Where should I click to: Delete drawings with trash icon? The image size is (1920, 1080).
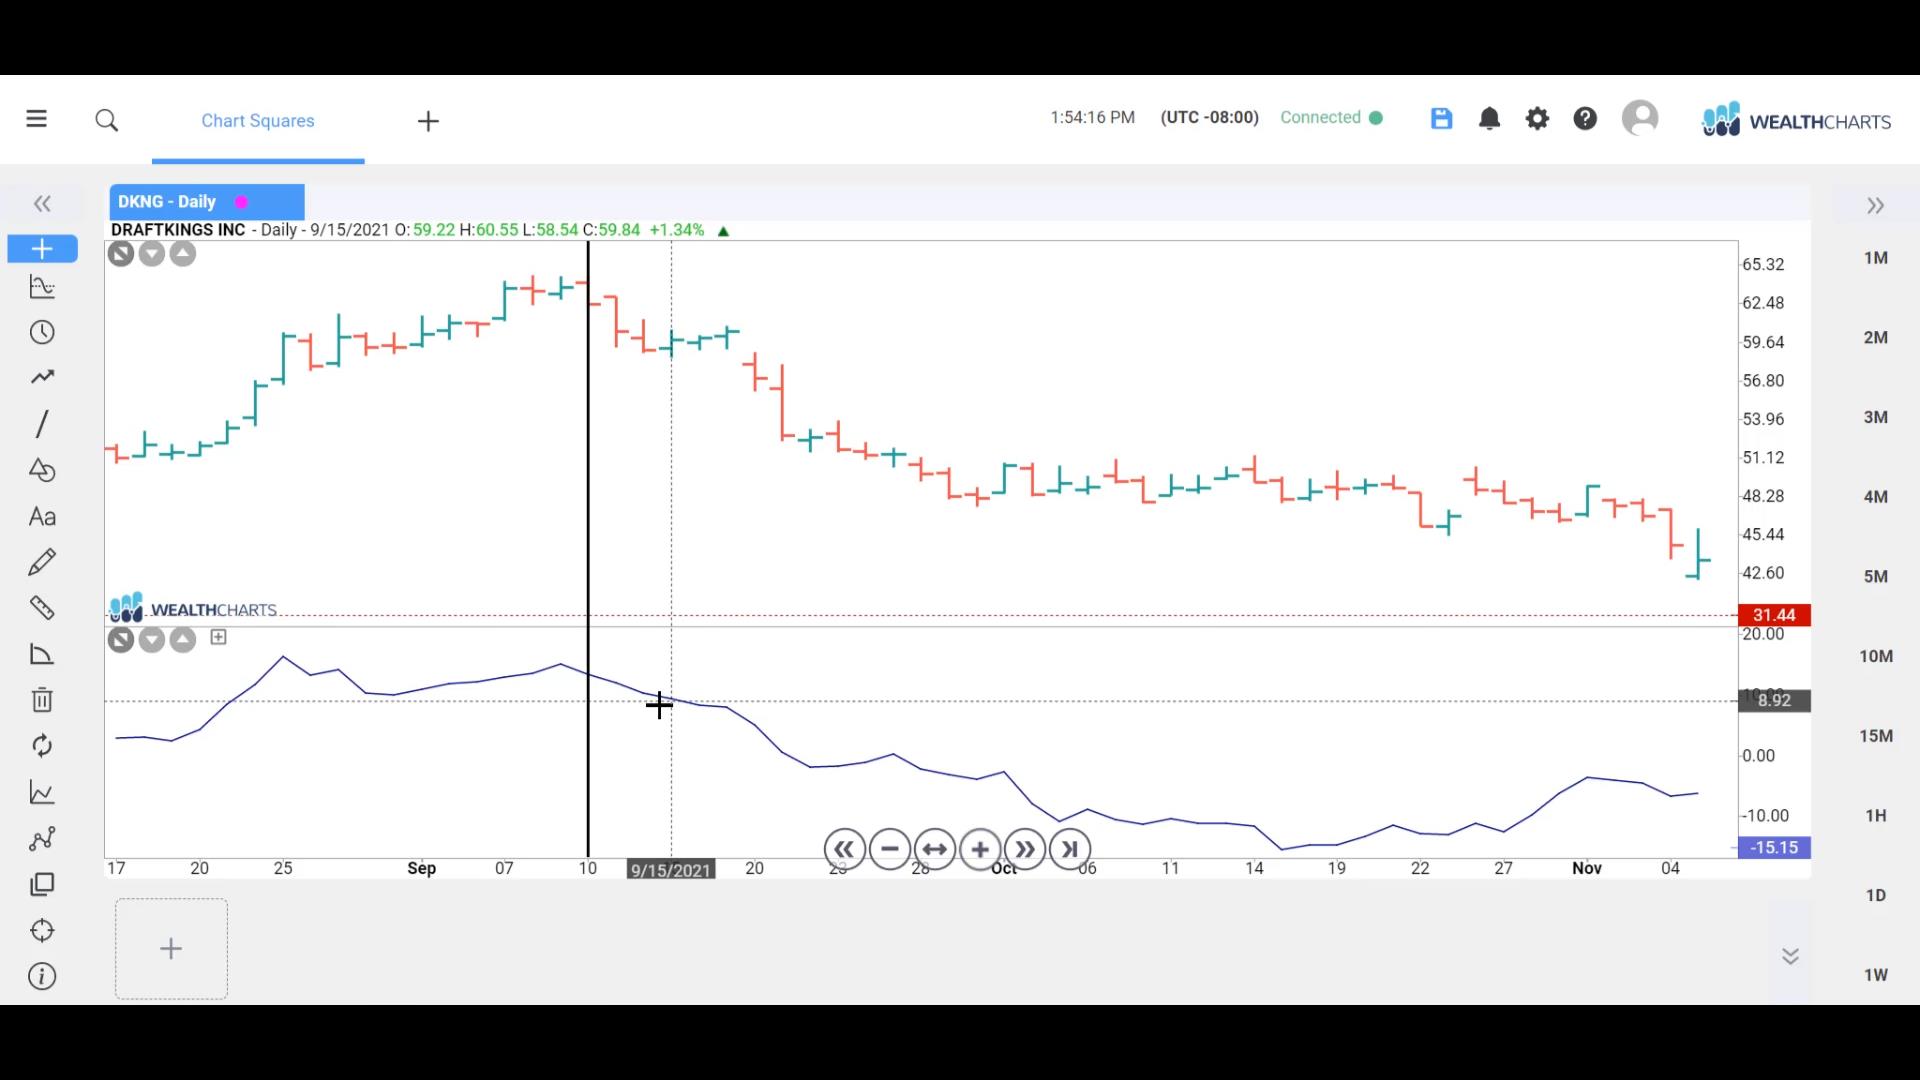coord(42,700)
